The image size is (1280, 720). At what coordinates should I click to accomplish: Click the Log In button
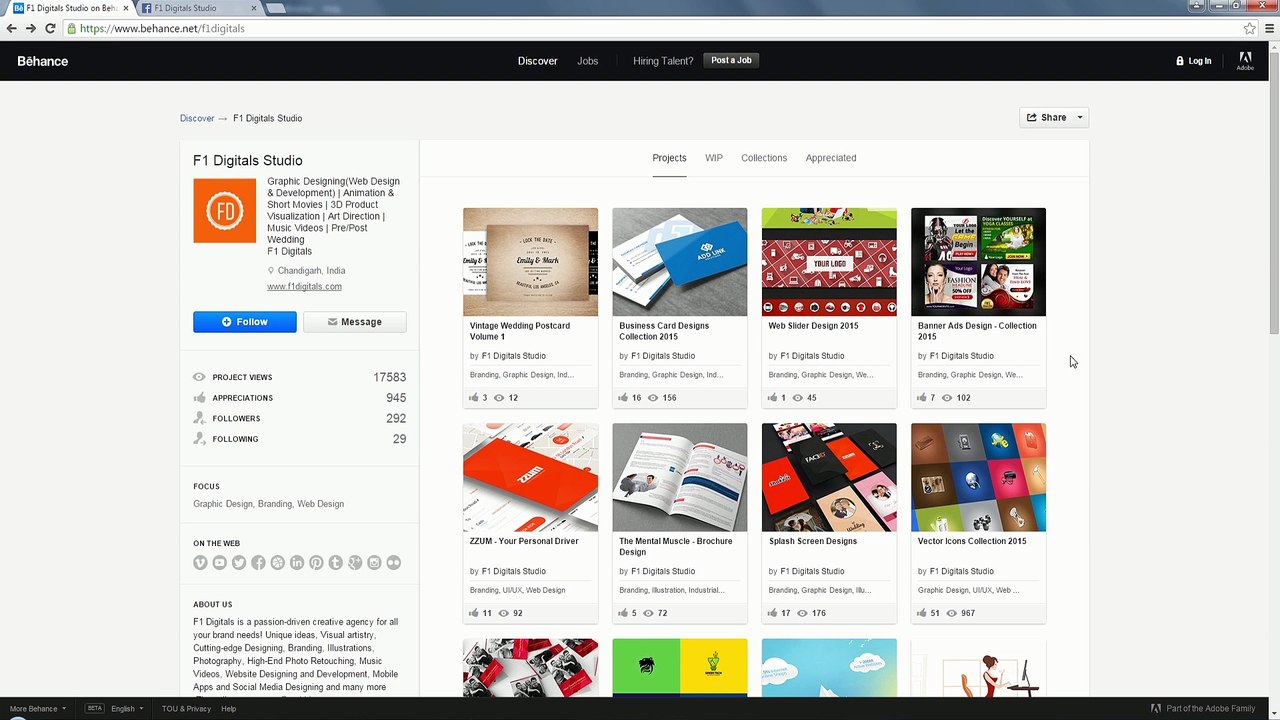coord(1194,61)
